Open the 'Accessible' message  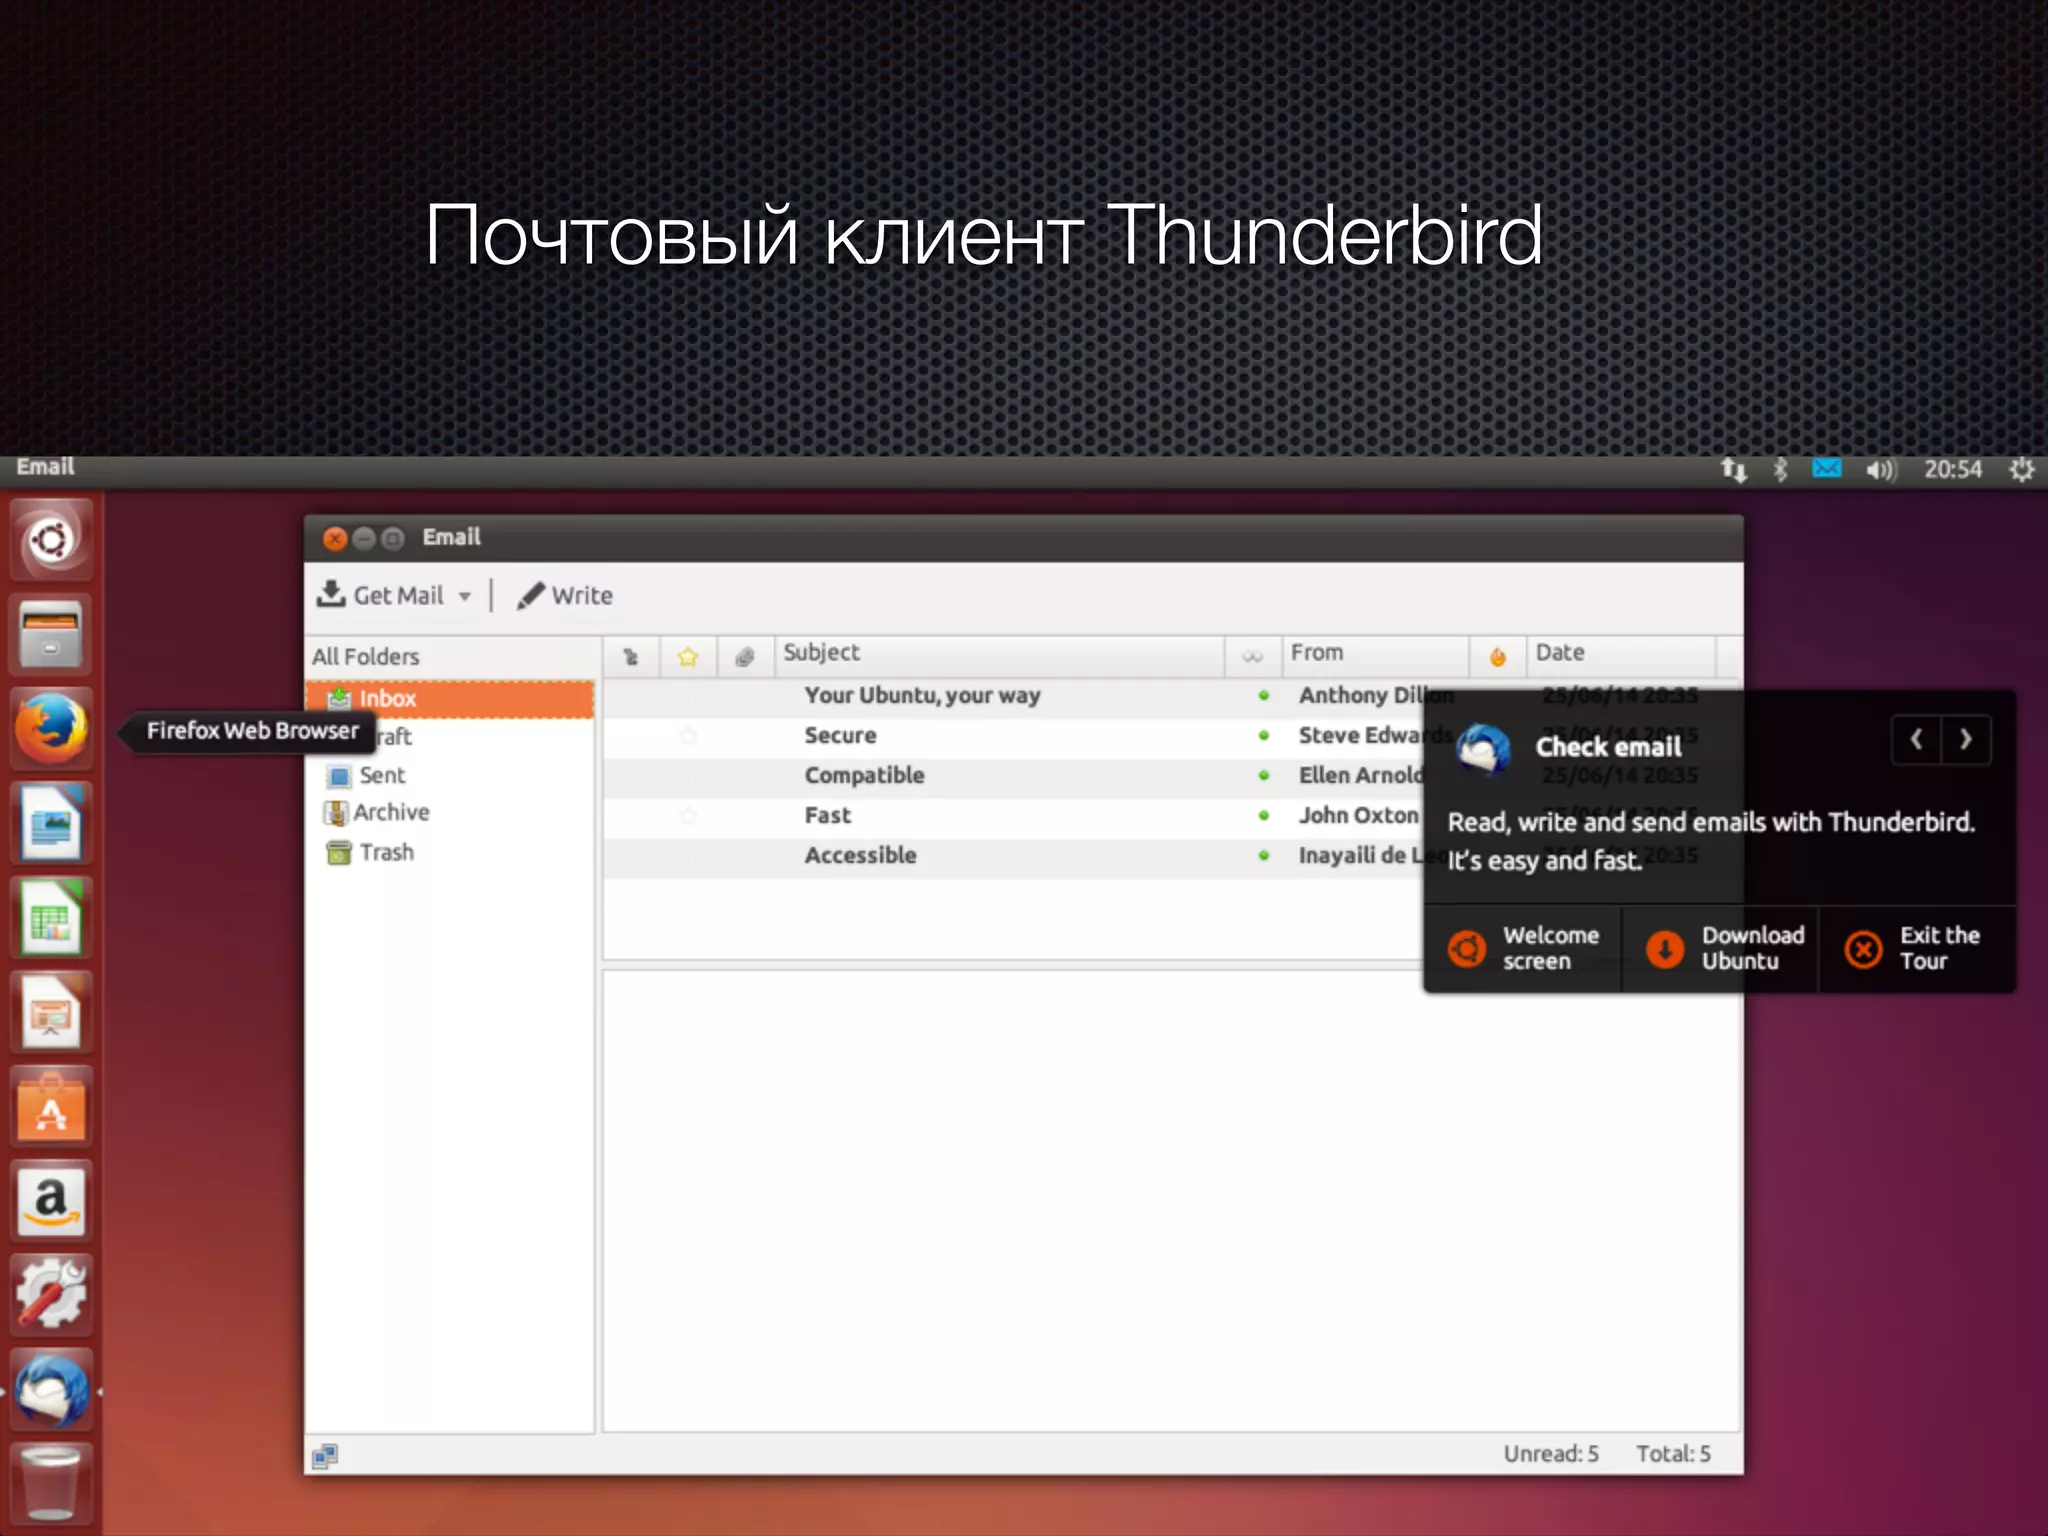coord(860,856)
